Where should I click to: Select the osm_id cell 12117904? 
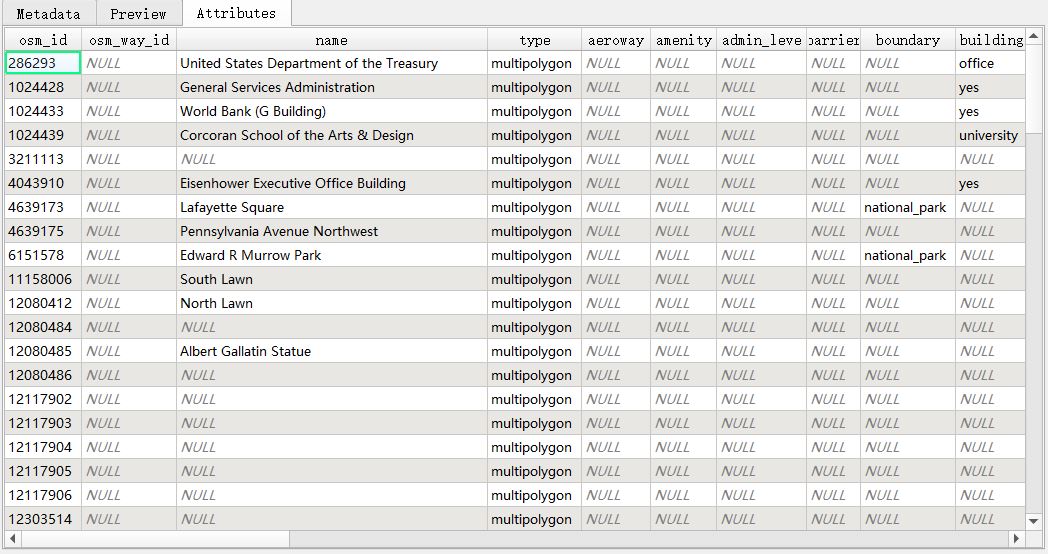43,448
